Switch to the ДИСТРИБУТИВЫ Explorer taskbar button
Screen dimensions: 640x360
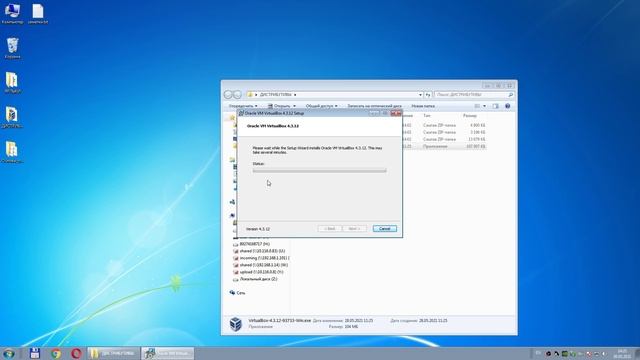pyautogui.click(x=113, y=353)
